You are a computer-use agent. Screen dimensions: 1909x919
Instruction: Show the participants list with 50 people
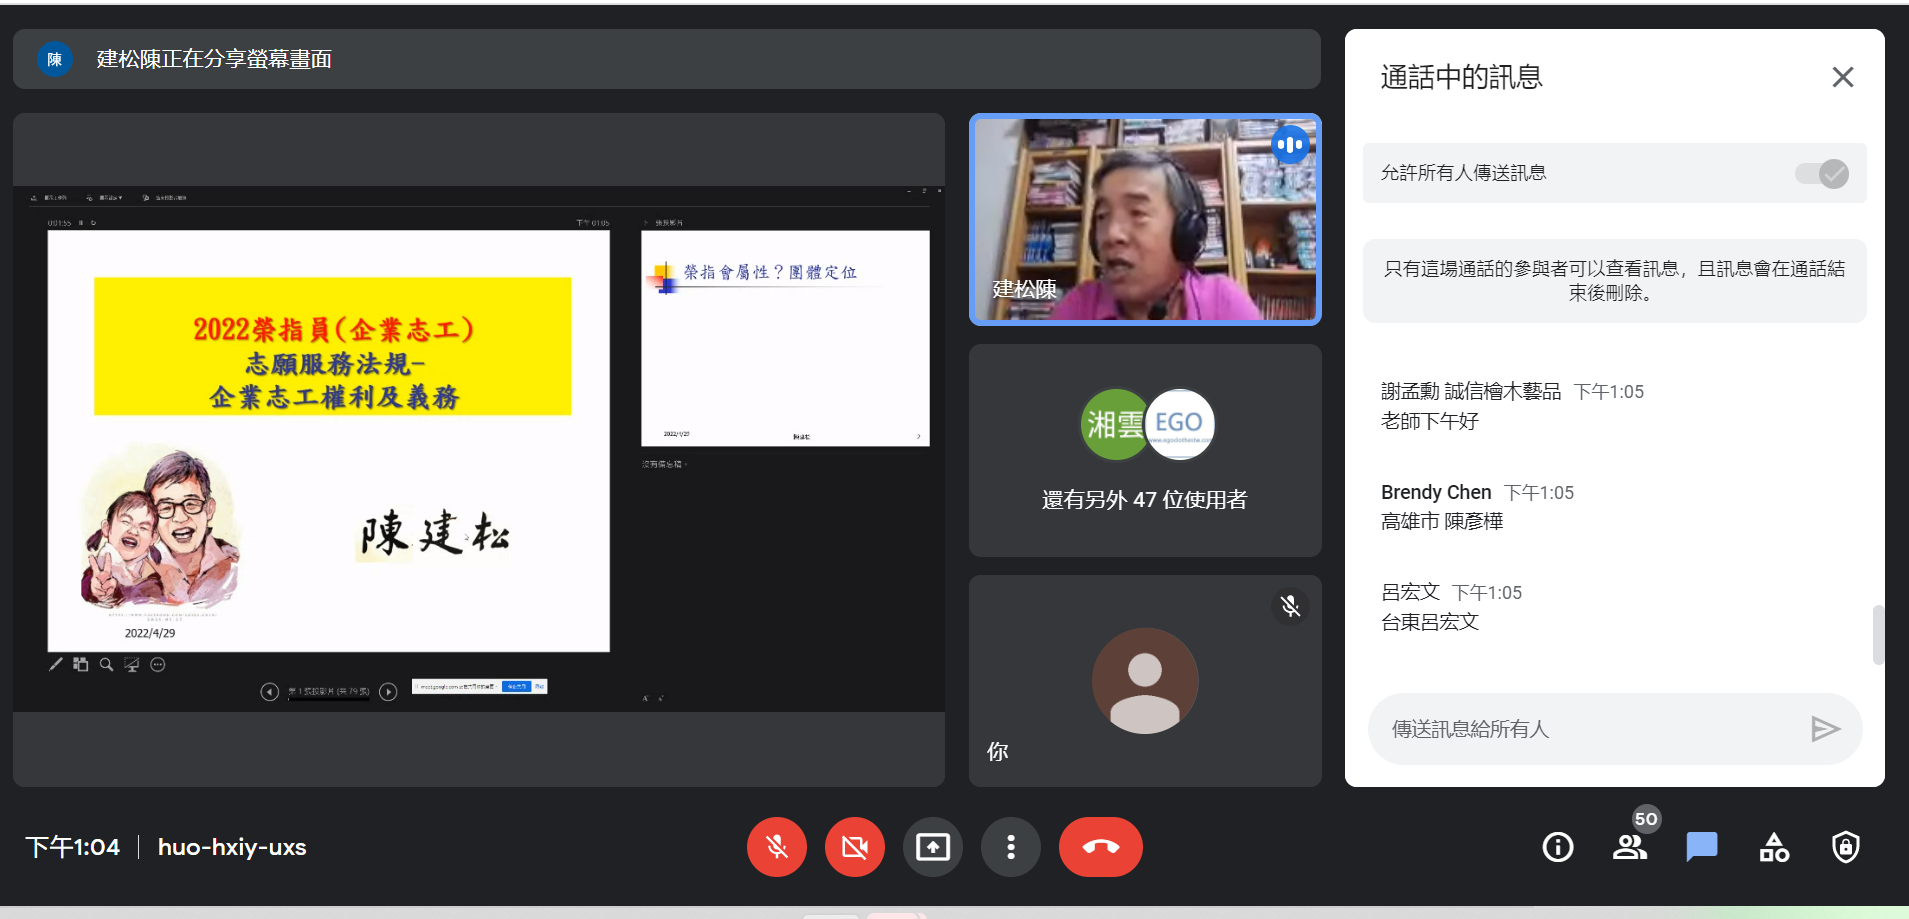pyautogui.click(x=1629, y=847)
